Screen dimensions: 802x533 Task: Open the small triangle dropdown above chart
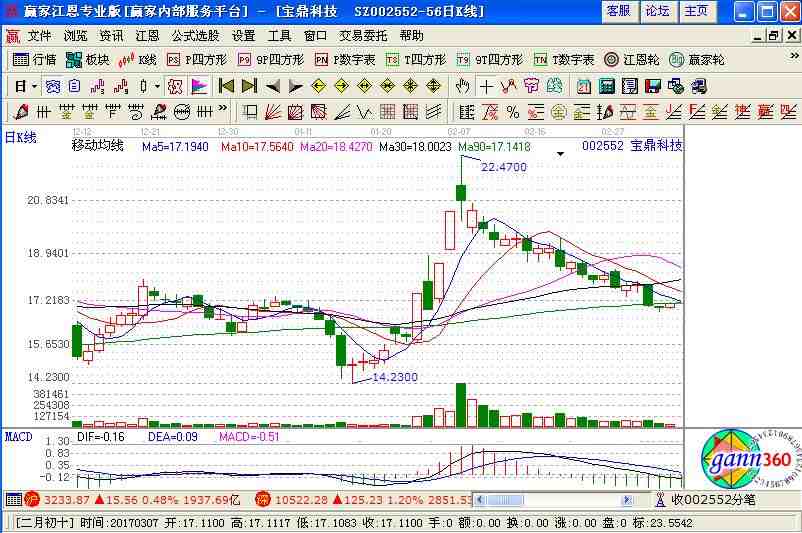coord(561,154)
